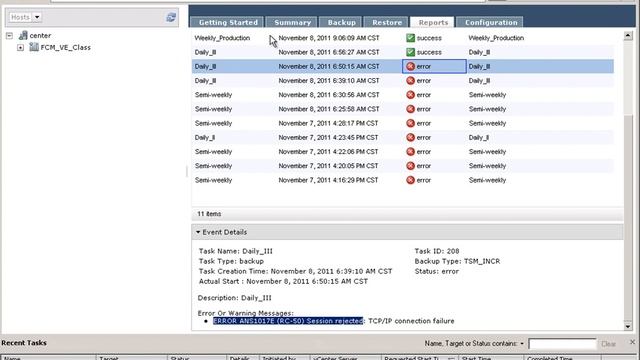Switch to the Summary tab
This screenshot has height=360, width=640.
click(x=293, y=22)
